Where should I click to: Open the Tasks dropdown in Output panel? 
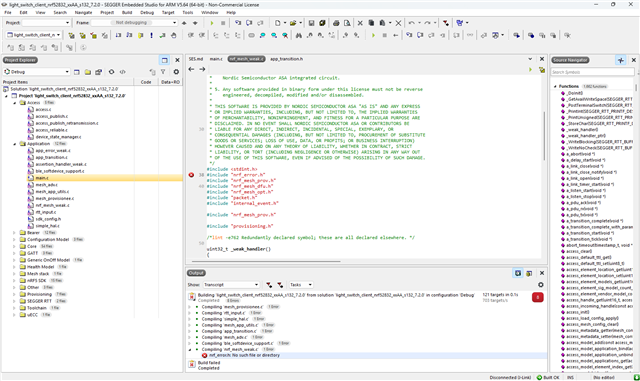click(300, 285)
